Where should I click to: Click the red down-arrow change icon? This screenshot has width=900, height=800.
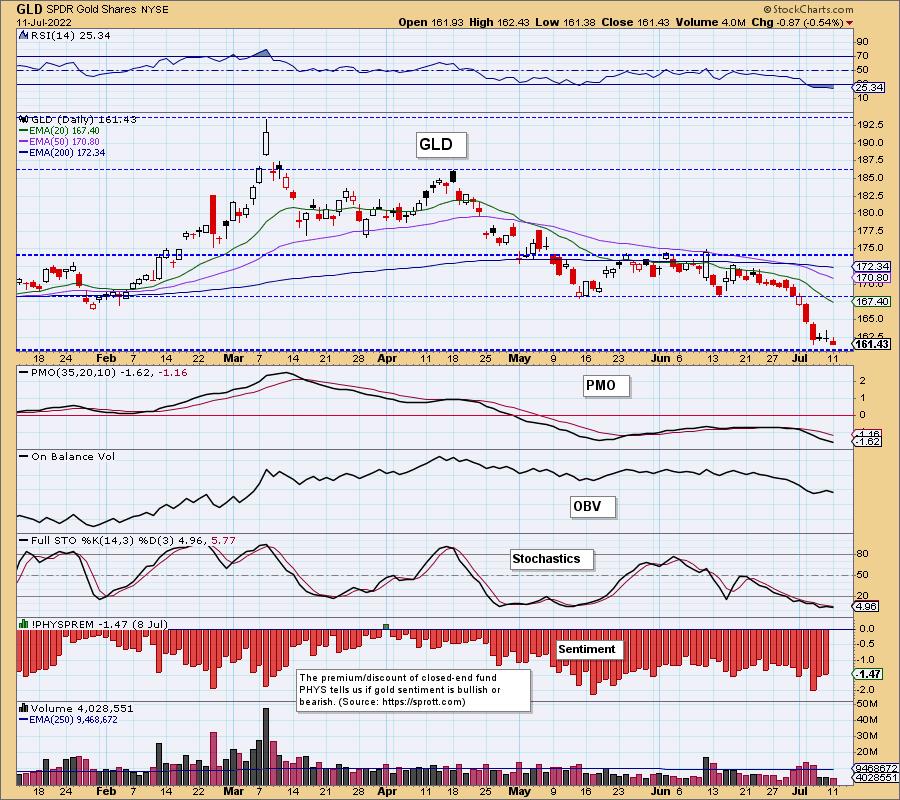pyautogui.click(x=849, y=23)
